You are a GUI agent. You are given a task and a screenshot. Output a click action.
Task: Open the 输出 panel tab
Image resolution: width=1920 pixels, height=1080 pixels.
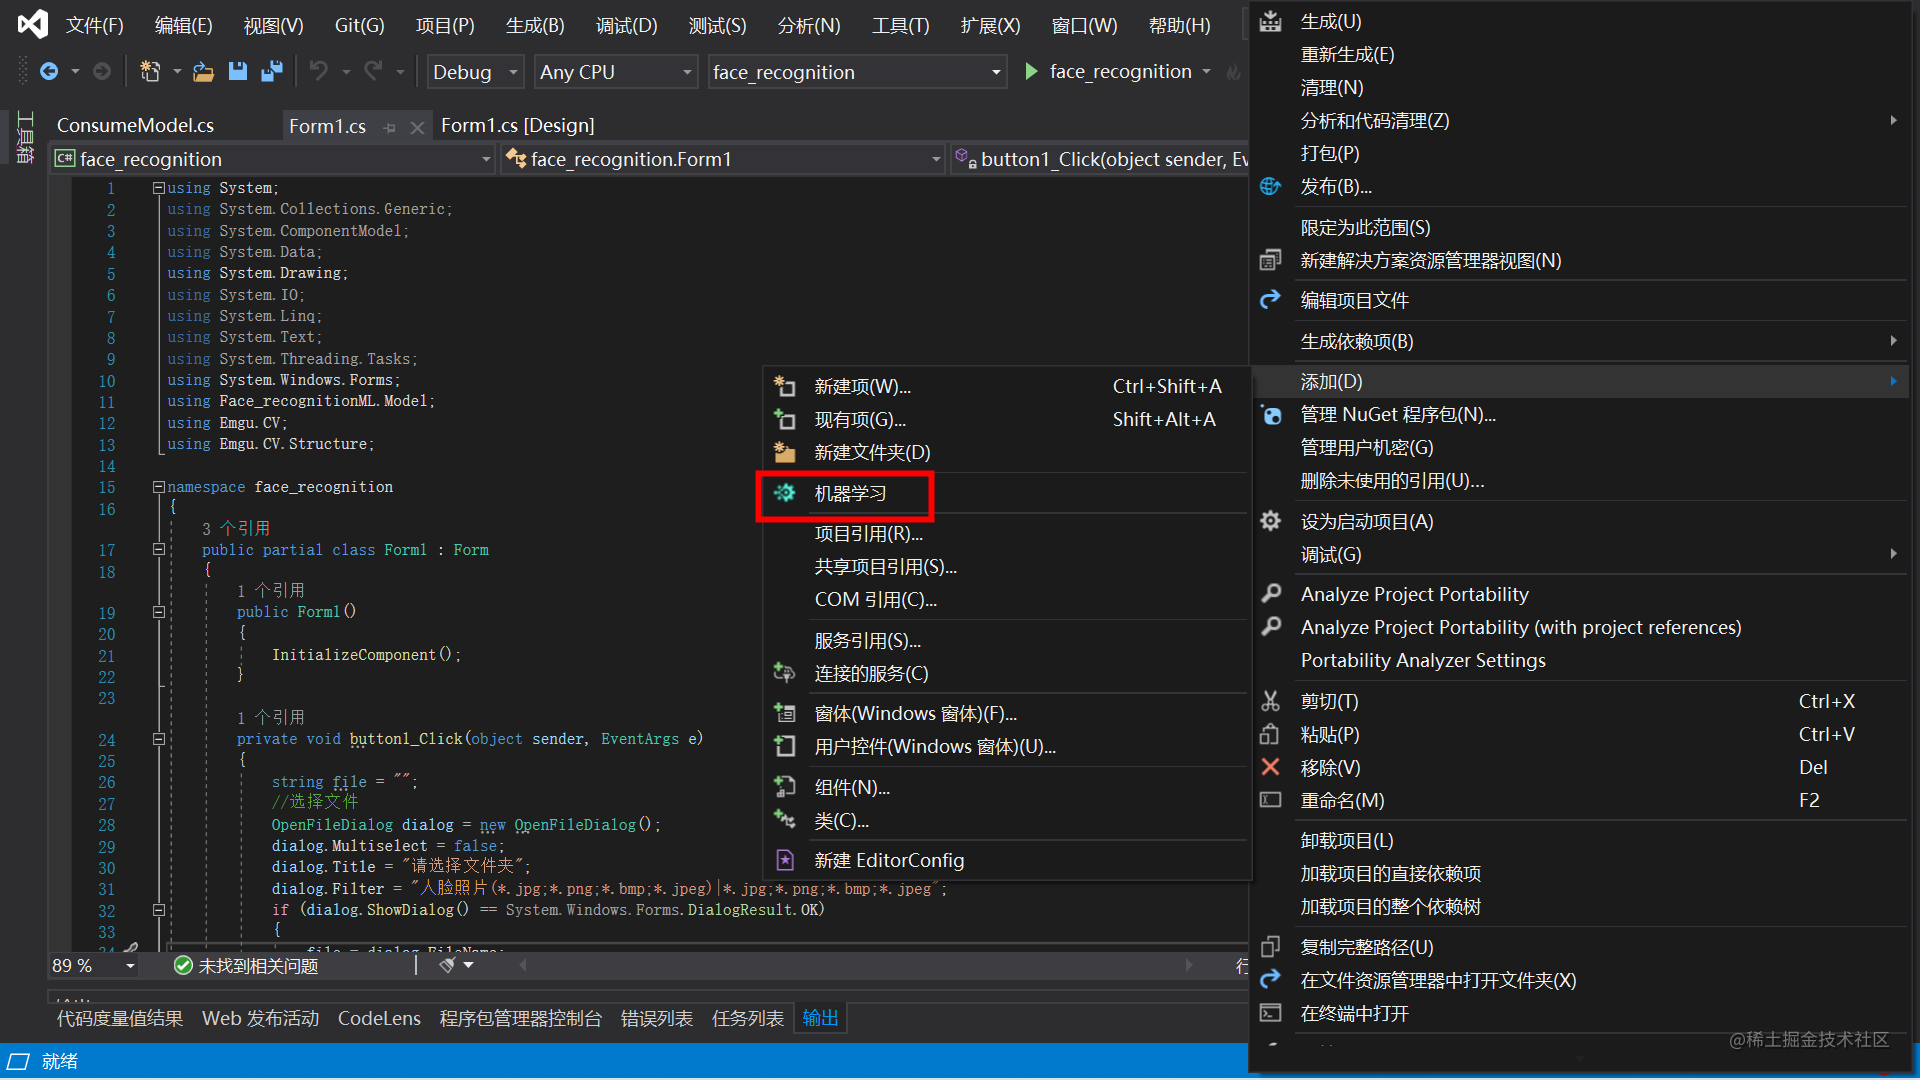point(820,1018)
